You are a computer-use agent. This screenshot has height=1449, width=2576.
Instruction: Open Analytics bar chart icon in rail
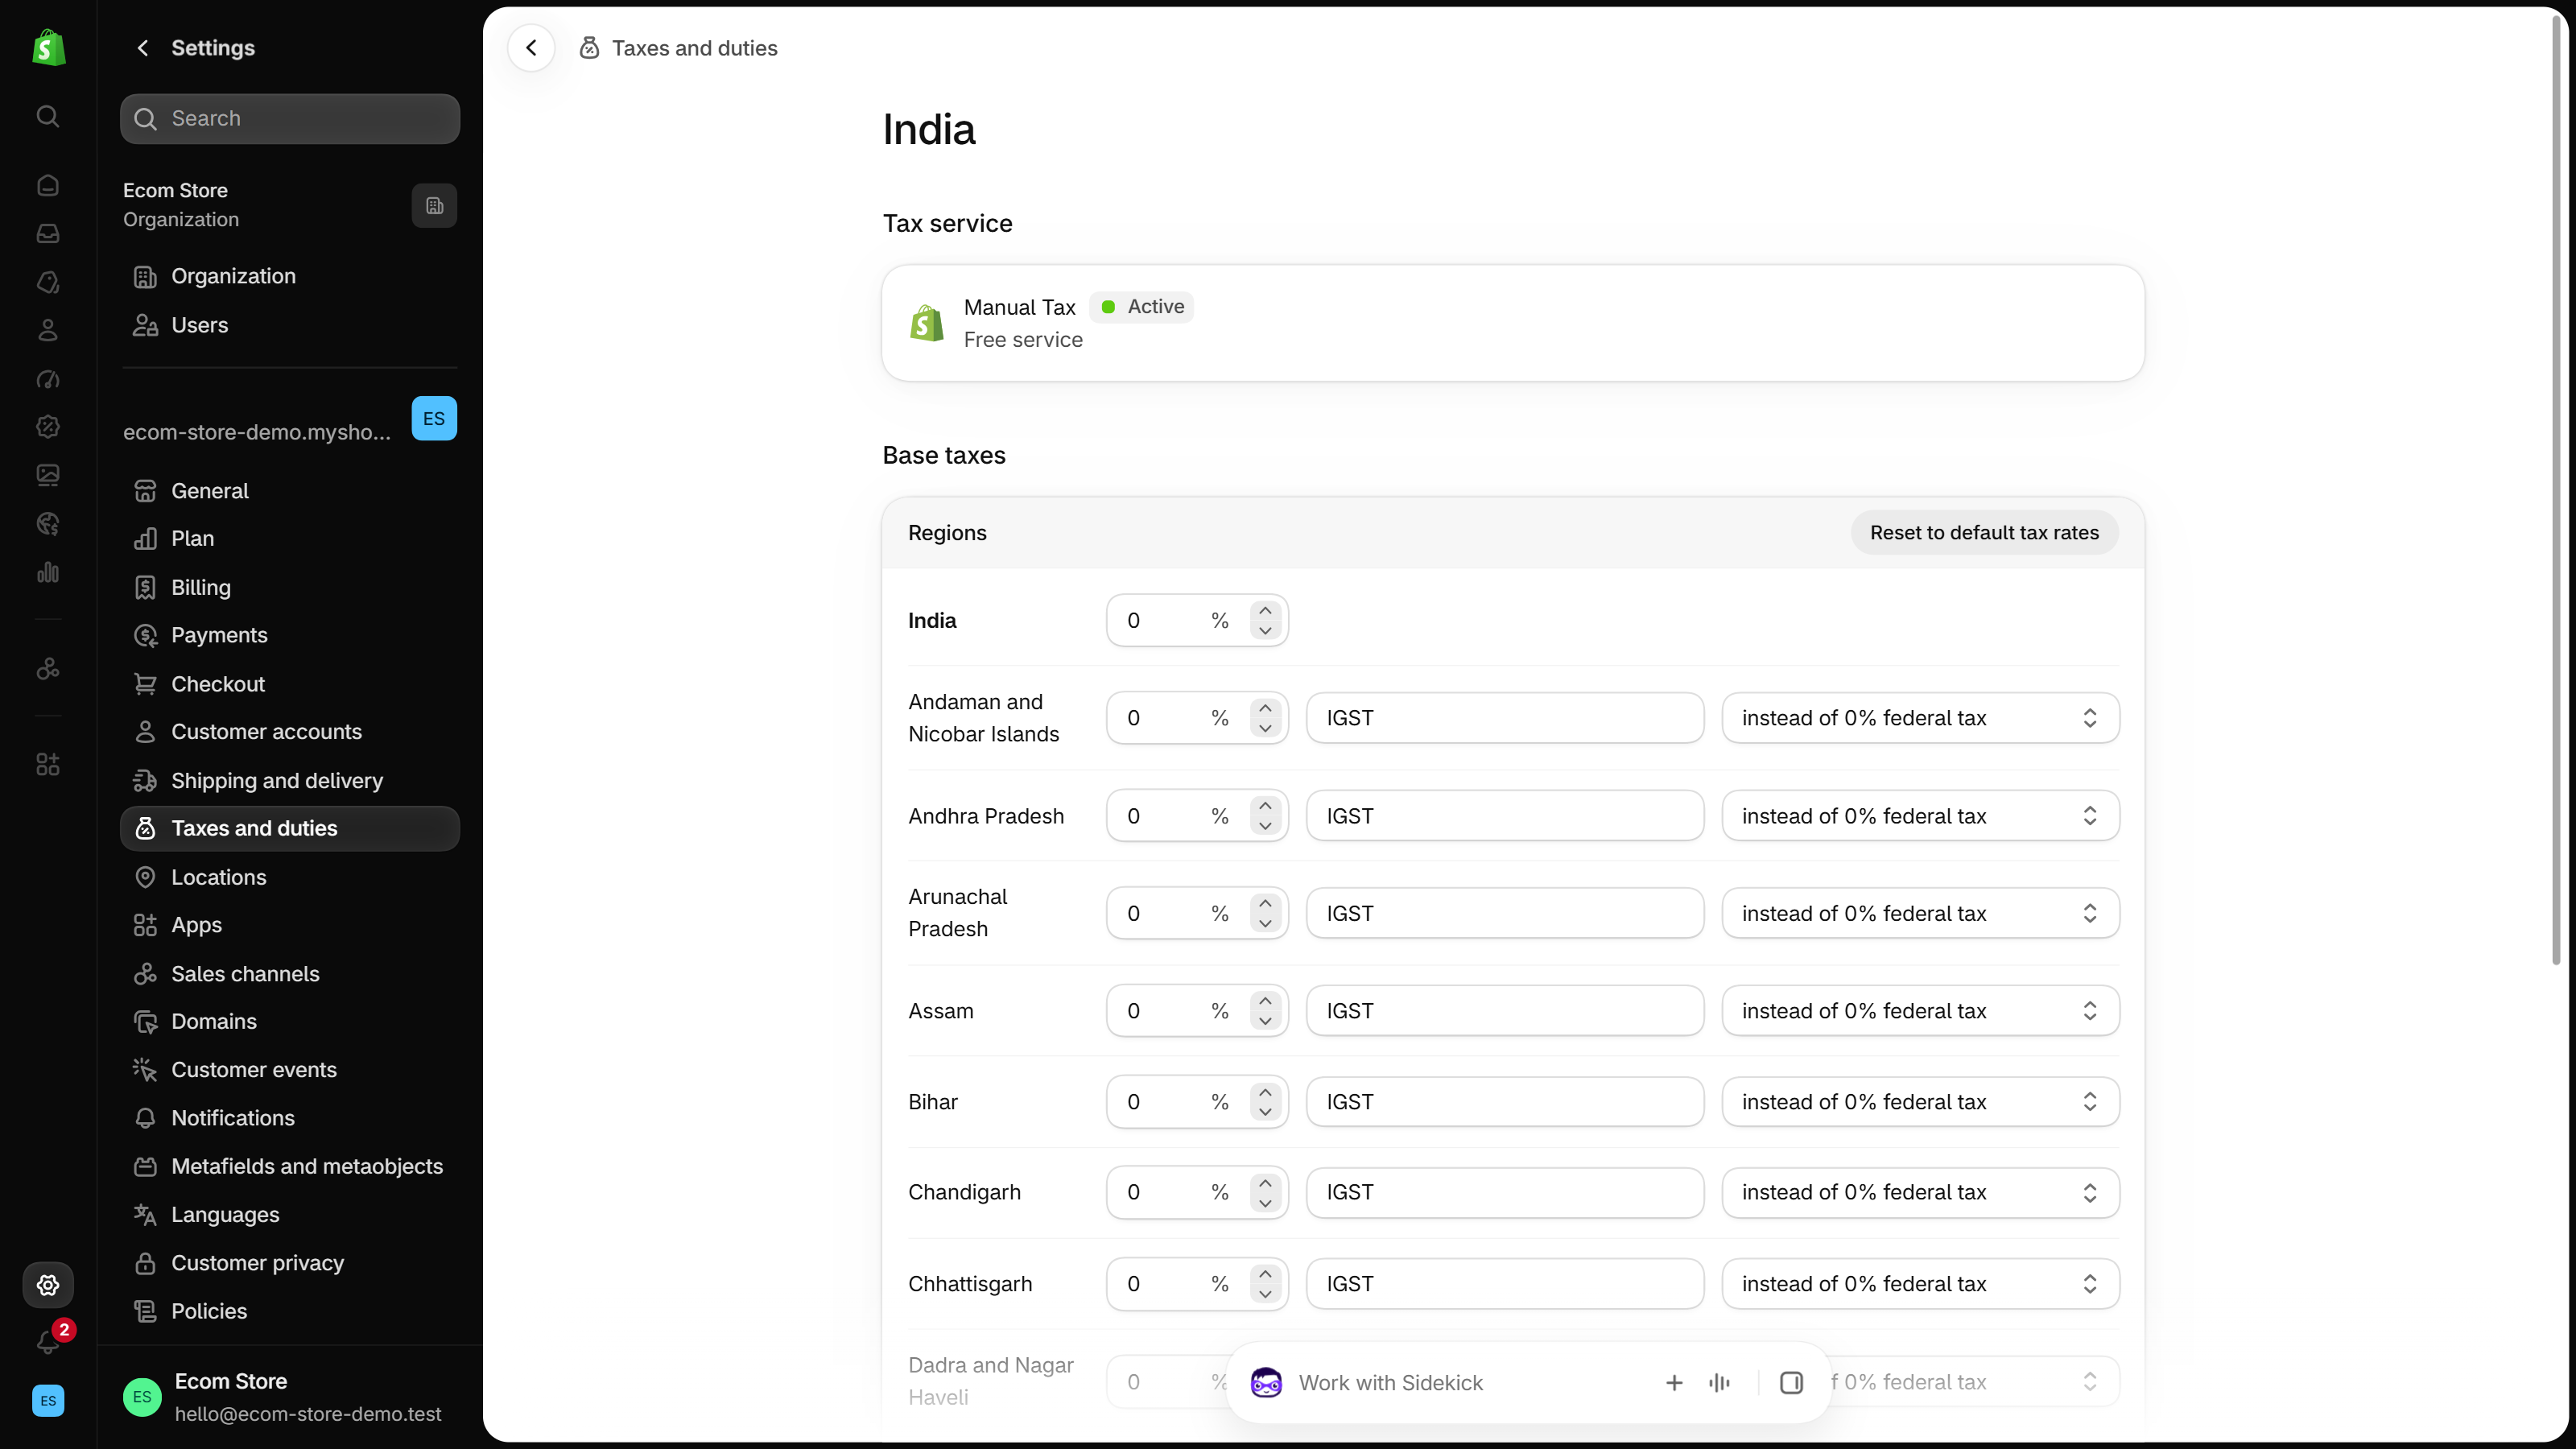(x=48, y=573)
